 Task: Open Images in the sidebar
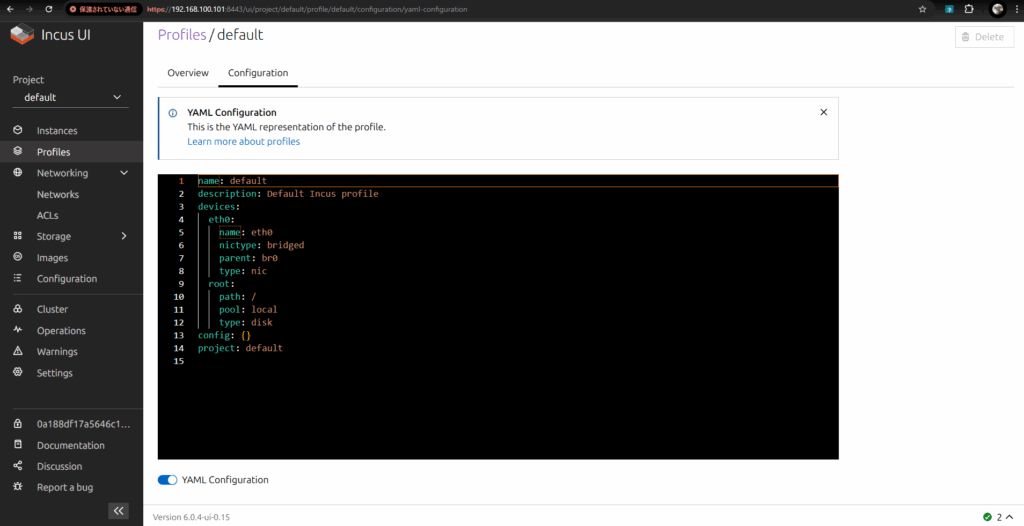[x=52, y=257]
